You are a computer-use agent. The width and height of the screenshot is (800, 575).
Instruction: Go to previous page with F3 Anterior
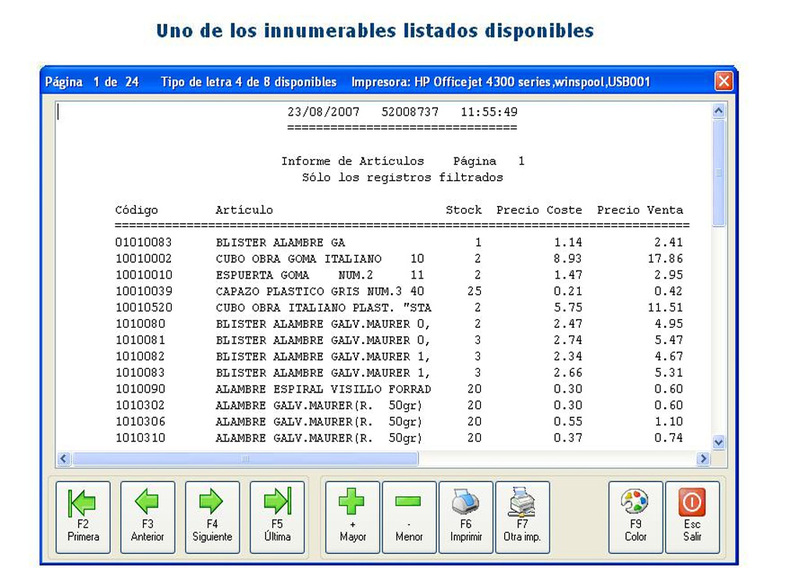click(147, 517)
